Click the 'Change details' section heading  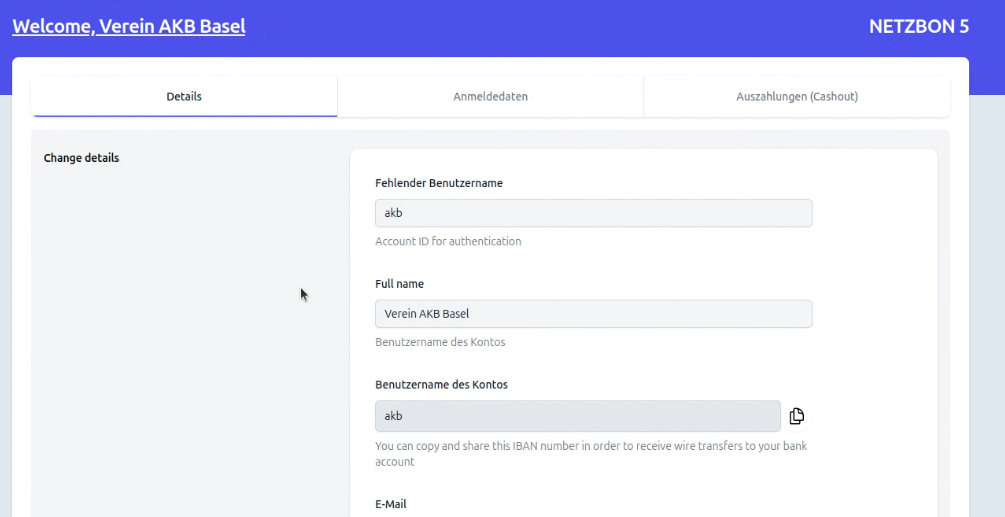click(x=81, y=158)
